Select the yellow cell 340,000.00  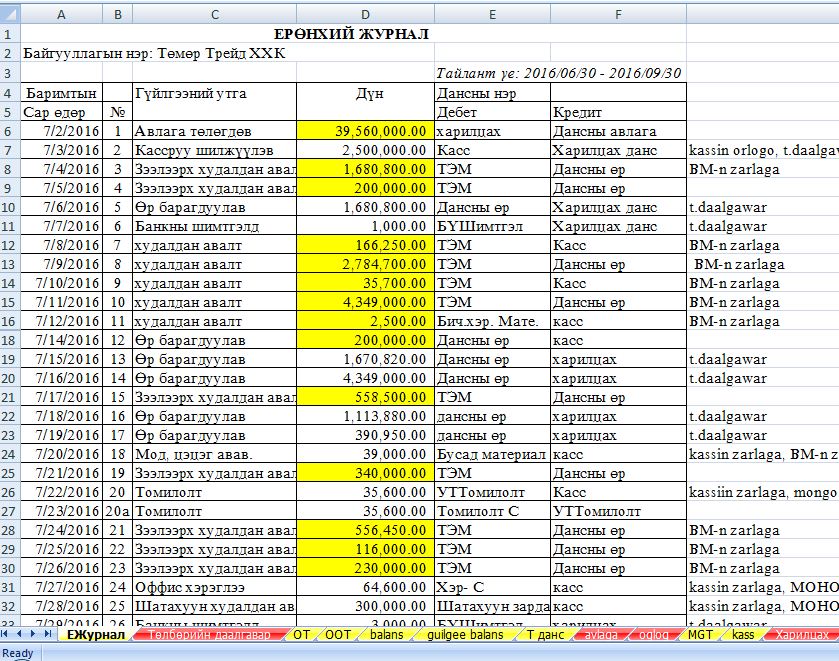pos(365,473)
